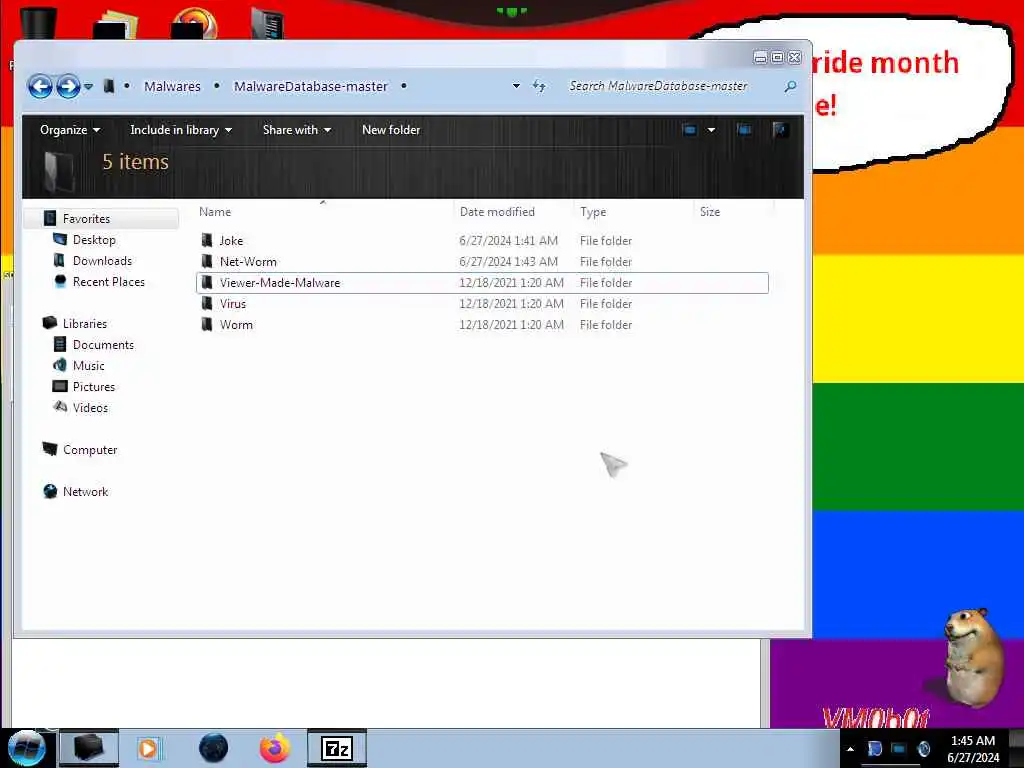The width and height of the screenshot is (1024, 768).
Task: Open the view options dropdown arrow
Action: (711, 130)
